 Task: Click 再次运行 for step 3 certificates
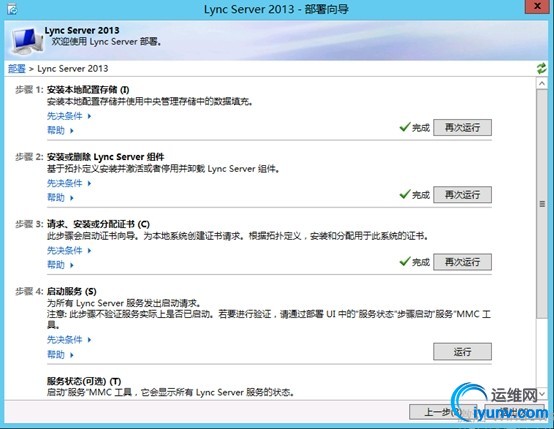pyautogui.click(x=462, y=262)
